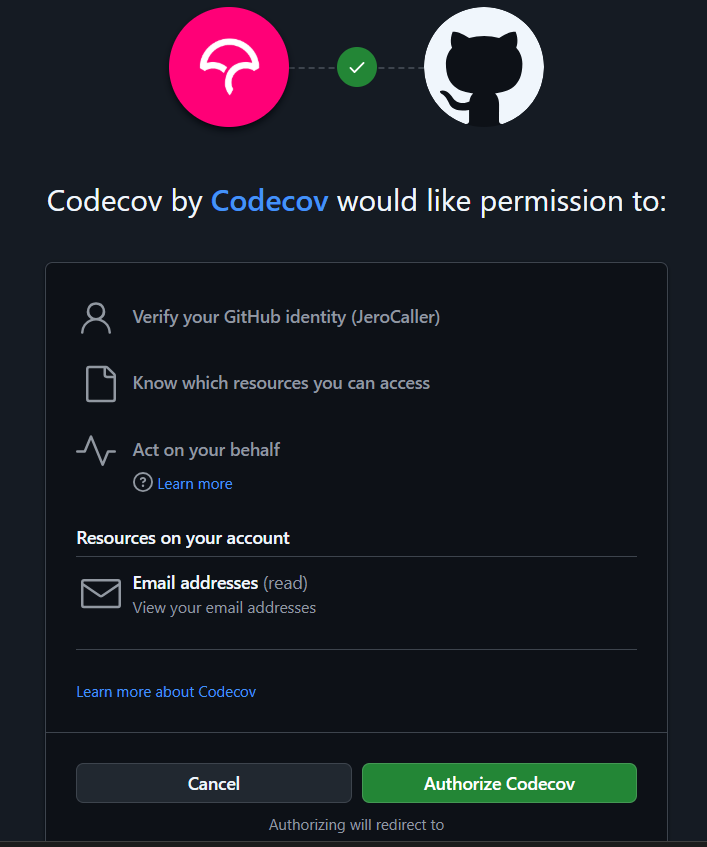
Task: Click the Email addresses permission title
Action: pos(195,582)
